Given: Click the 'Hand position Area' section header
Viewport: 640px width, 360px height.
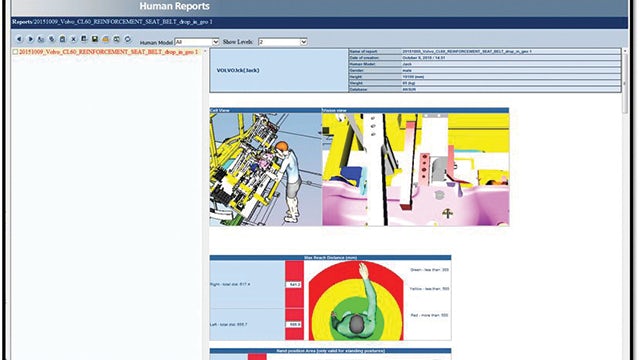Looking at the screenshot, I should (330, 351).
